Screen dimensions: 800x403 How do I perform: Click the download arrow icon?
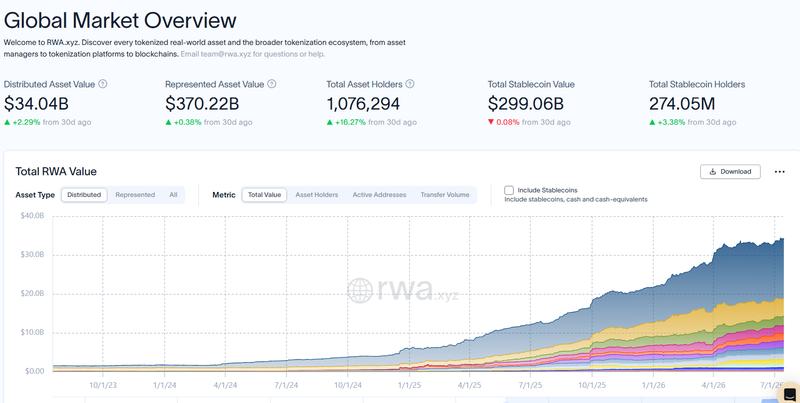(713, 172)
